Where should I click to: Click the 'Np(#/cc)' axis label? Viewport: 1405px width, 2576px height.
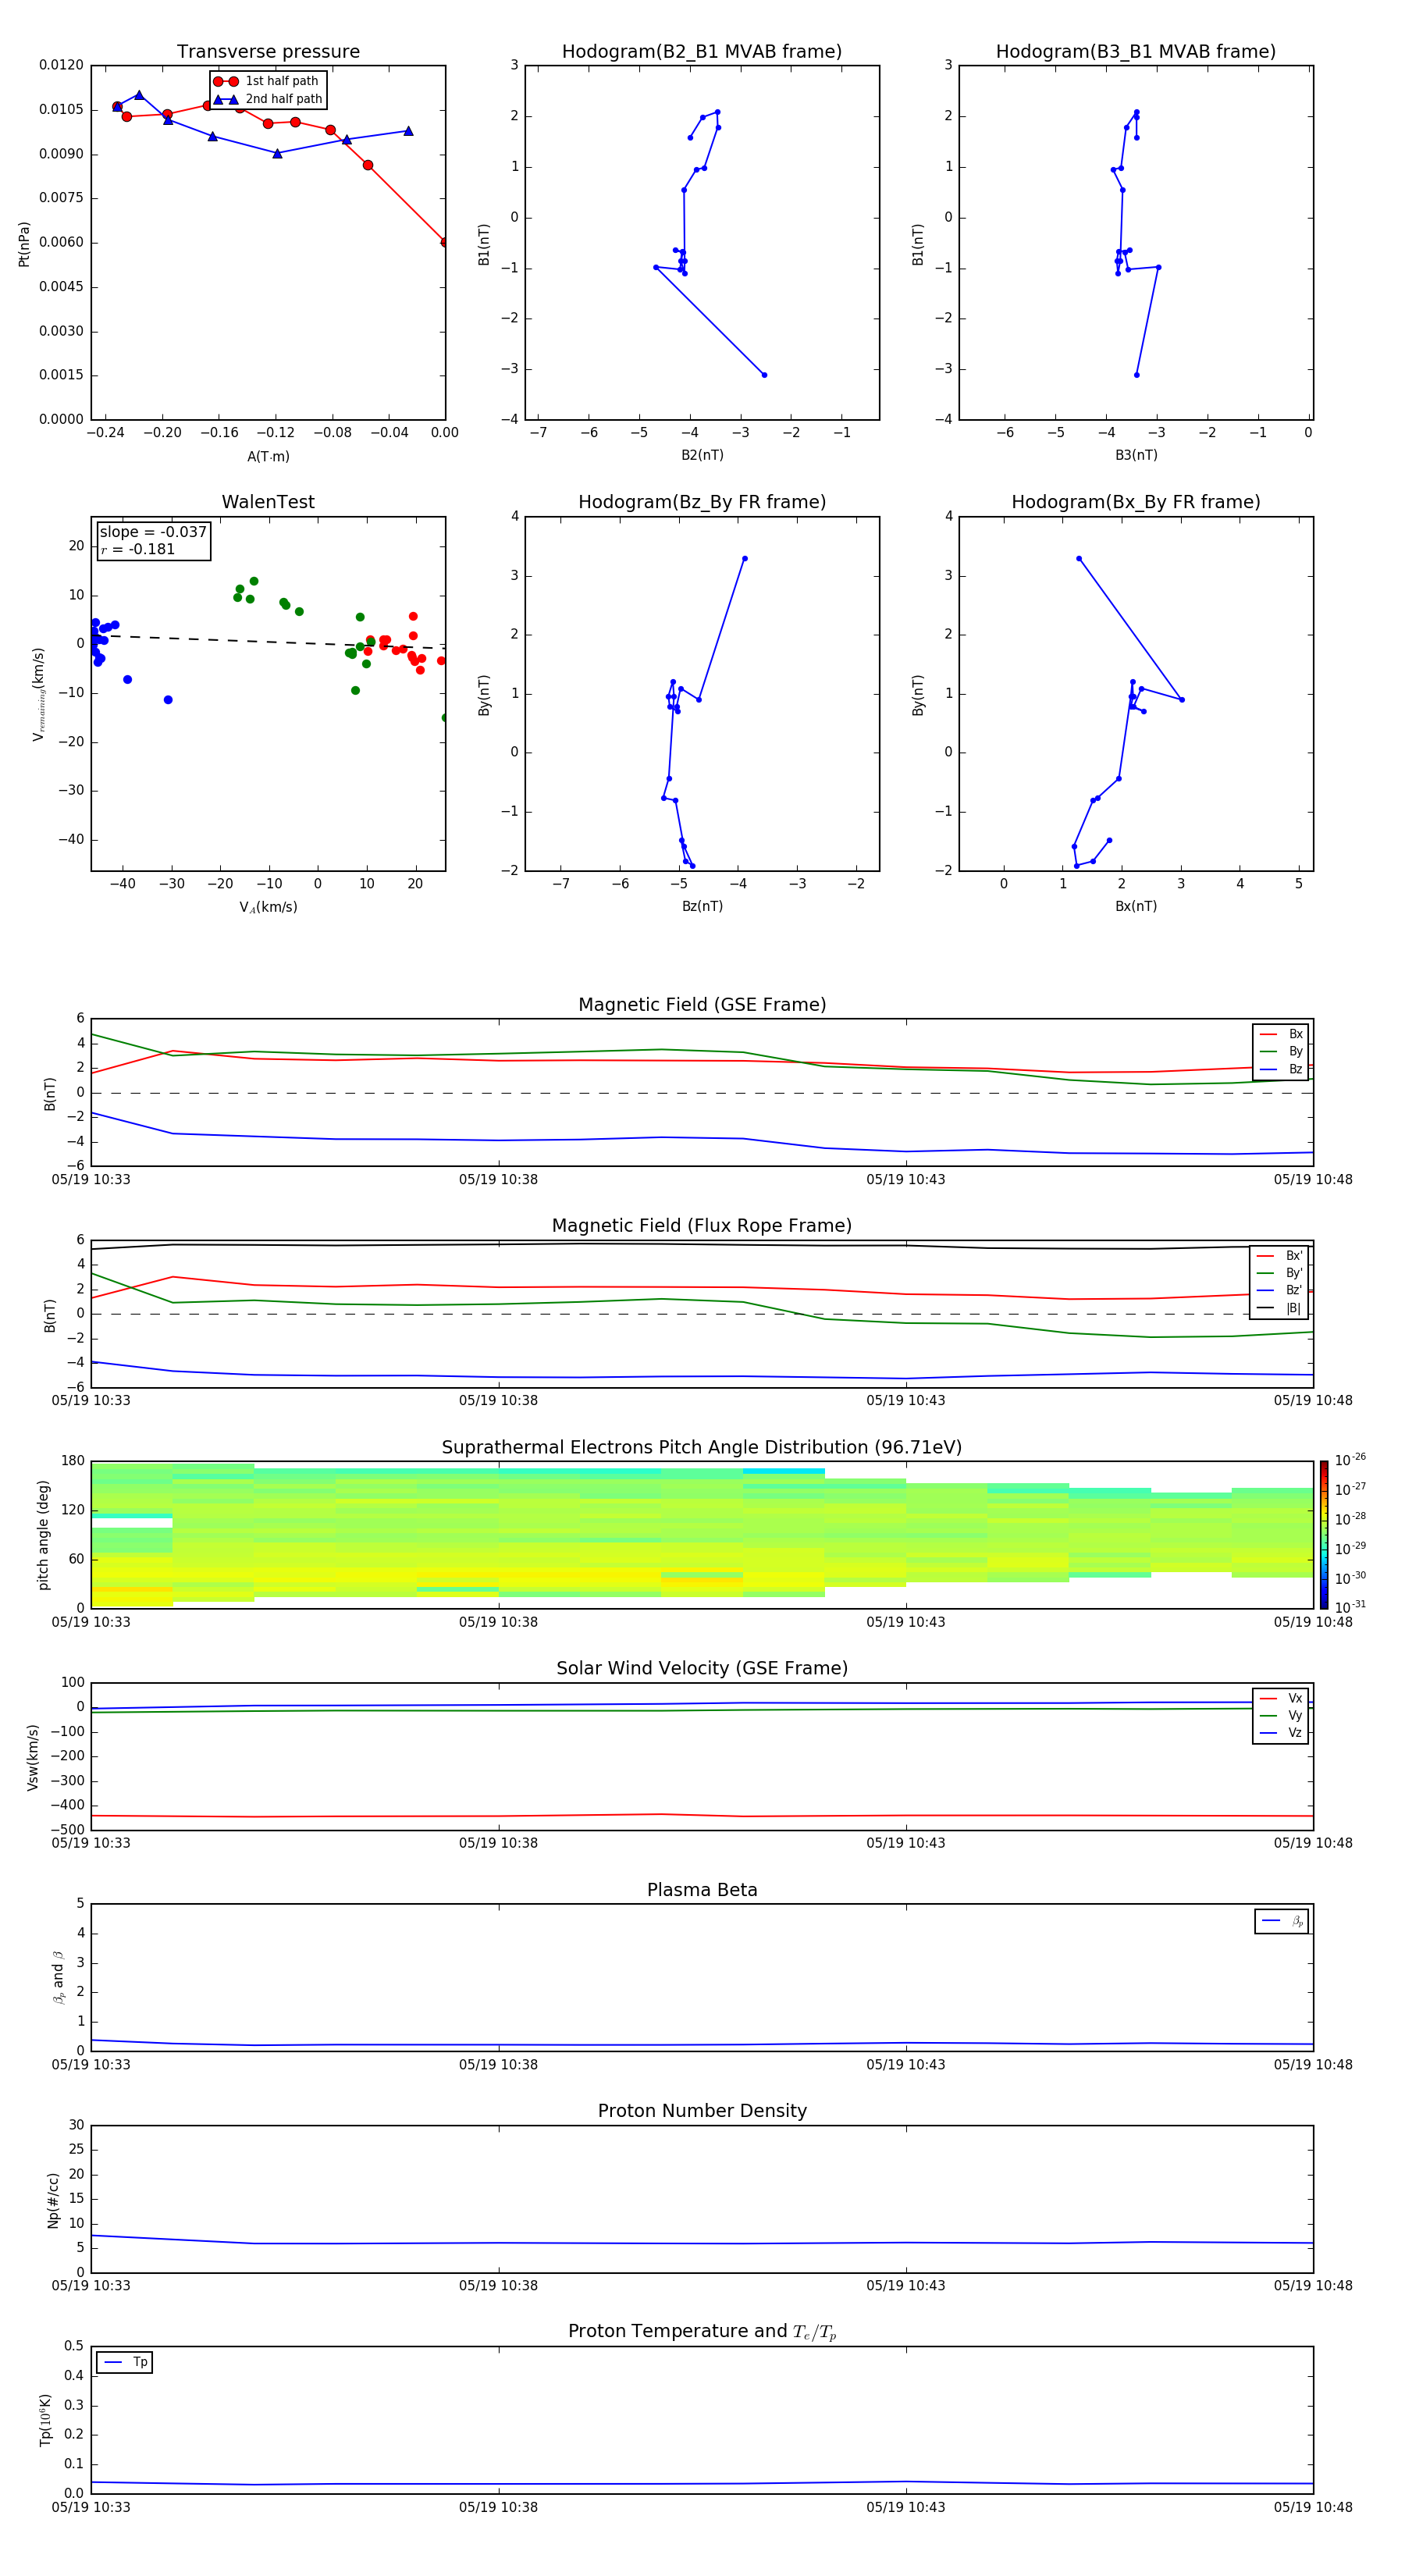[53, 2200]
